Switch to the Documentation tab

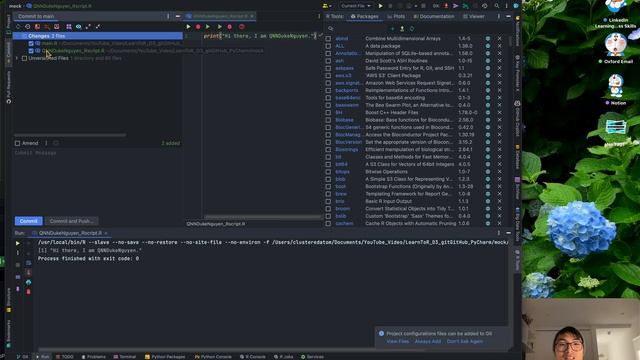[433, 16]
